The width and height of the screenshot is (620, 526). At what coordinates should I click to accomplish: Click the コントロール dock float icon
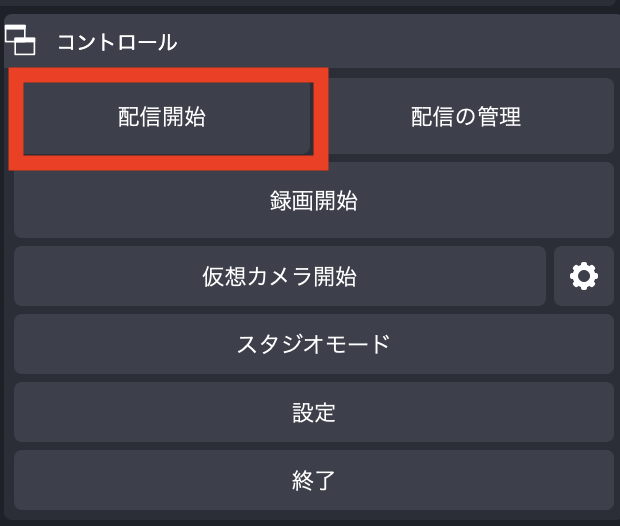(x=20, y=40)
